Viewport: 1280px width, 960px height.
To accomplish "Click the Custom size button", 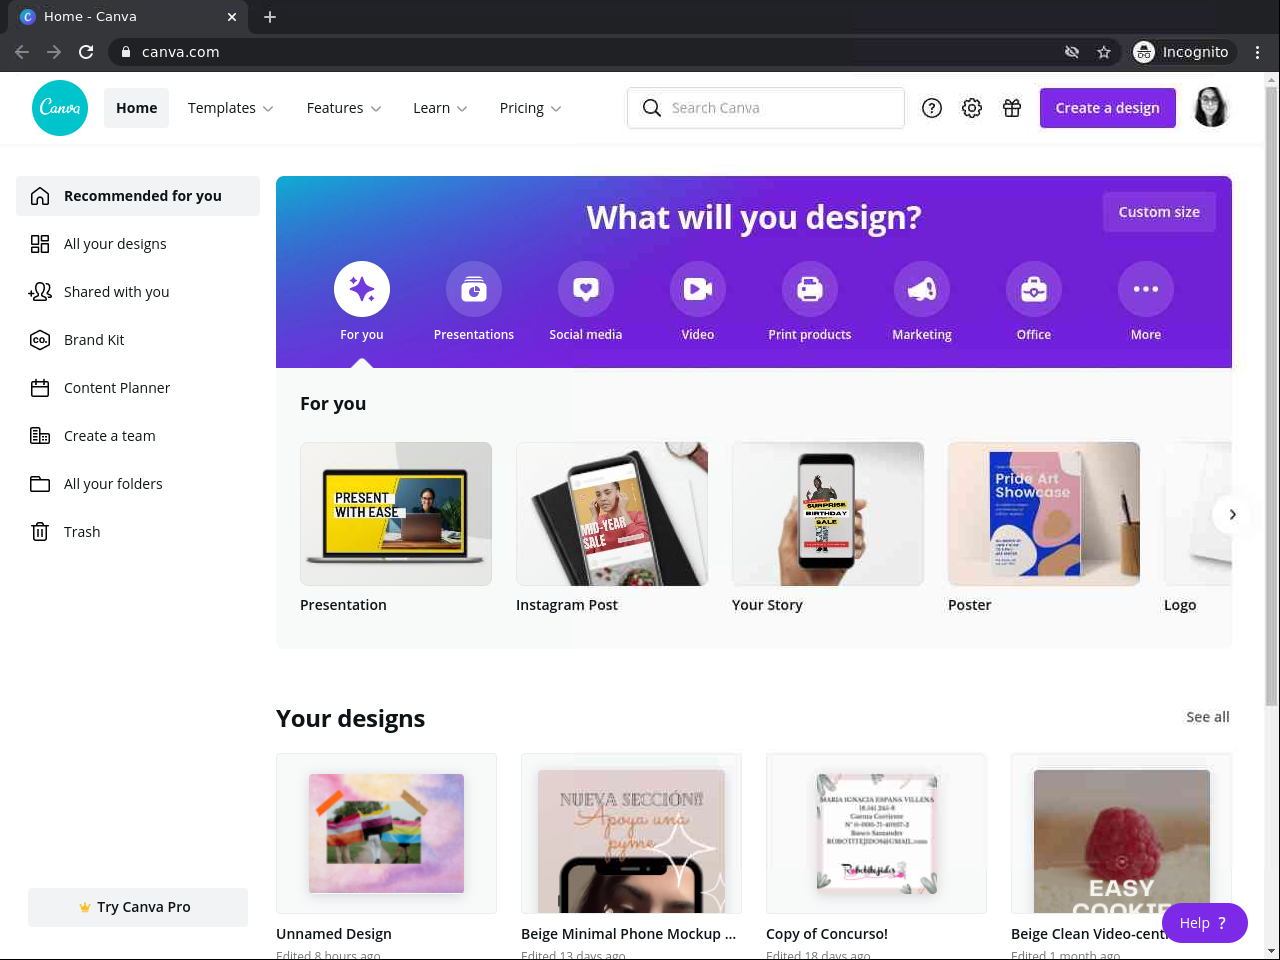I will [x=1159, y=212].
